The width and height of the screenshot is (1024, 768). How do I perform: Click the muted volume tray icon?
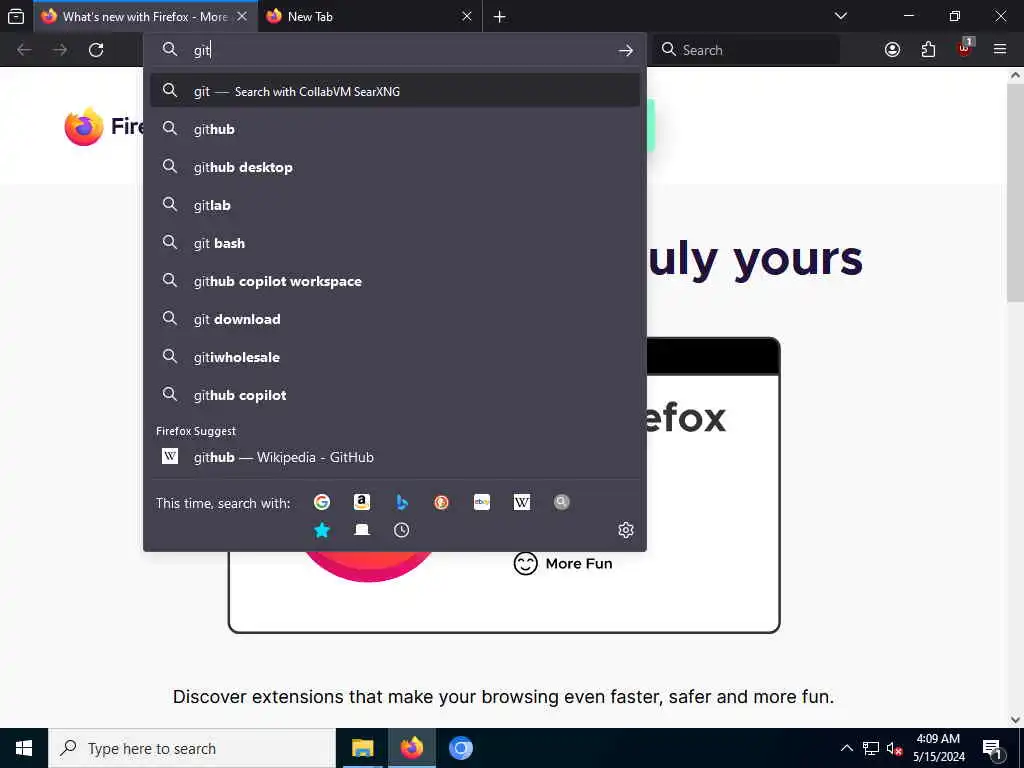coord(894,748)
